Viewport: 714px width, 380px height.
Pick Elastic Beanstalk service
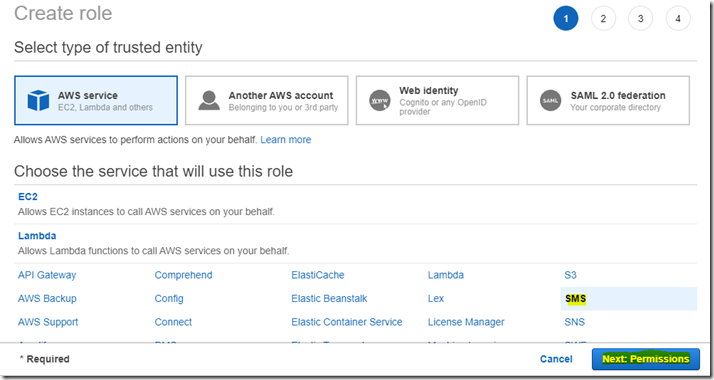coord(329,299)
